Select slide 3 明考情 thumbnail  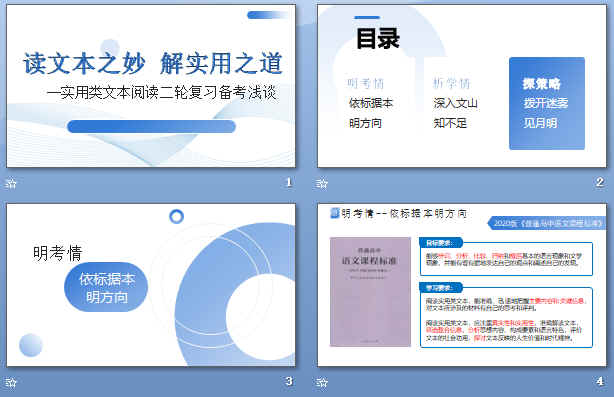pos(151,285)
